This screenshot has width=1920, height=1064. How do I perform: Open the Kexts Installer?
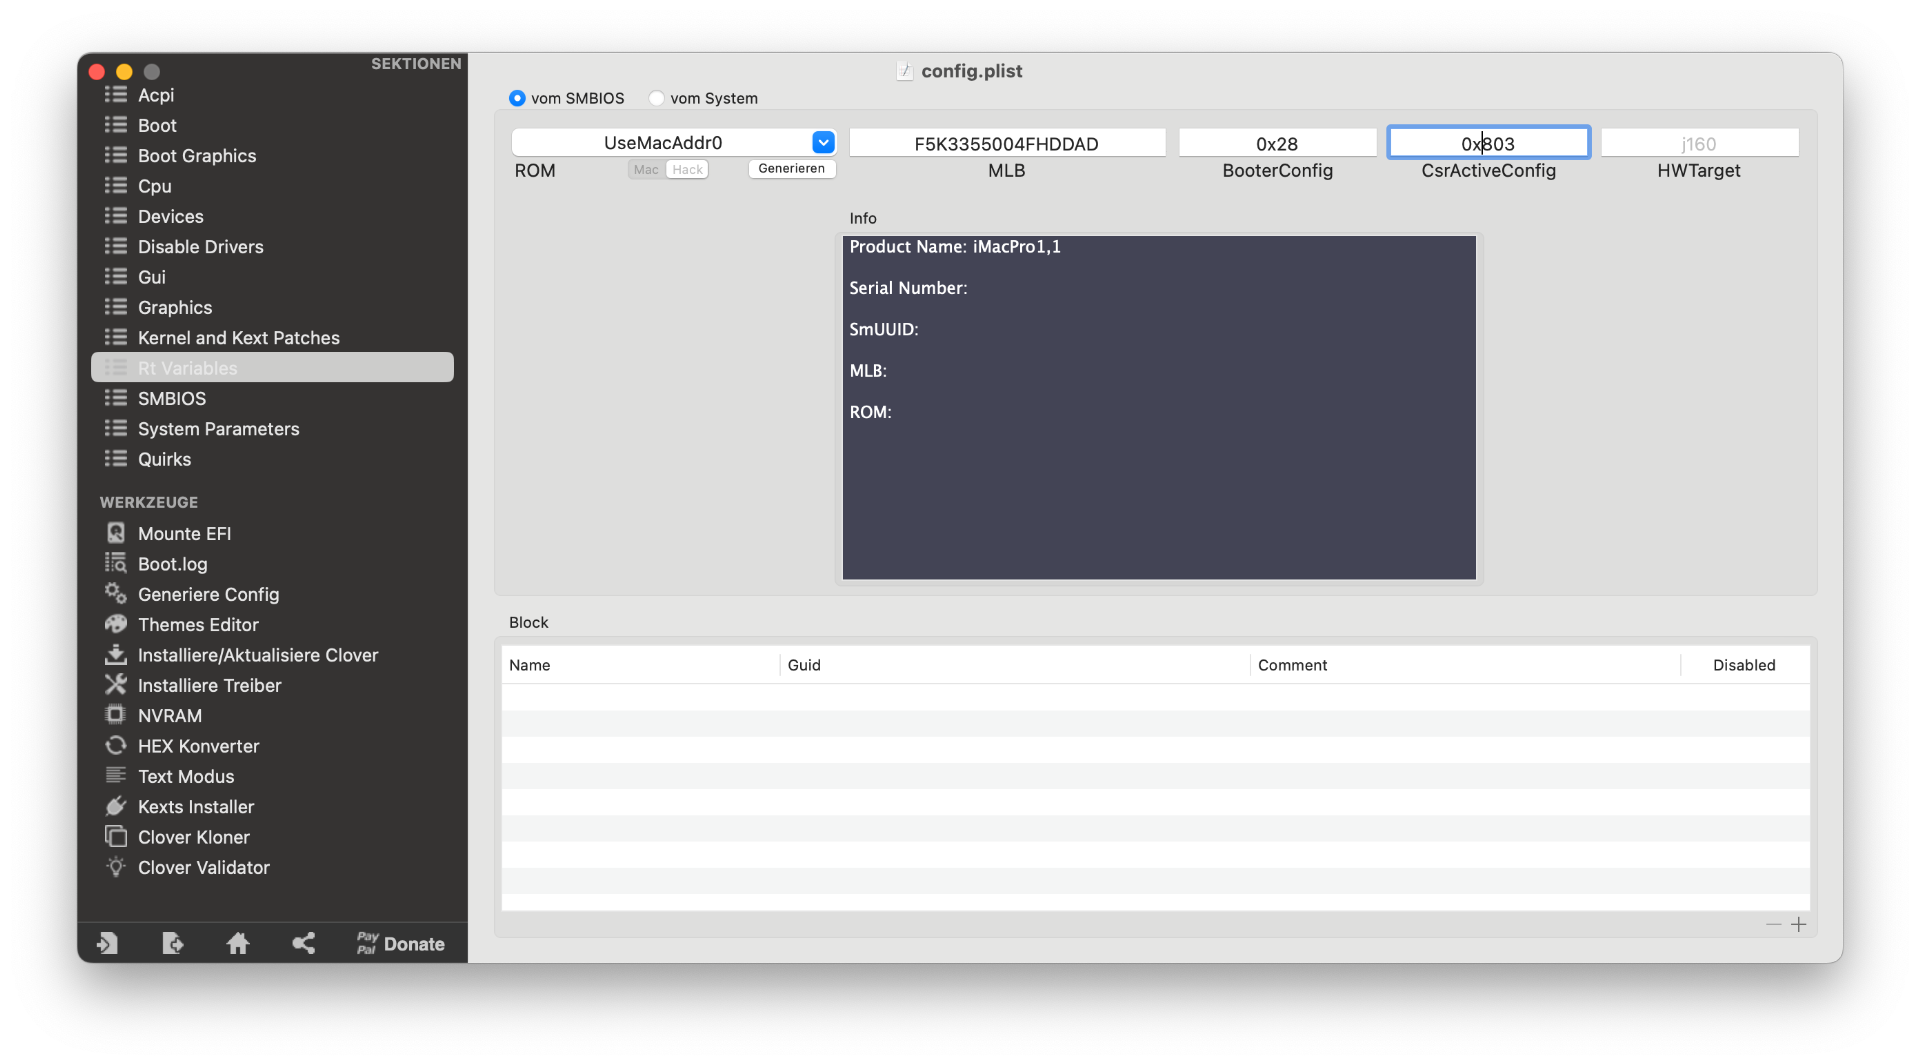(x=196, y=807)
